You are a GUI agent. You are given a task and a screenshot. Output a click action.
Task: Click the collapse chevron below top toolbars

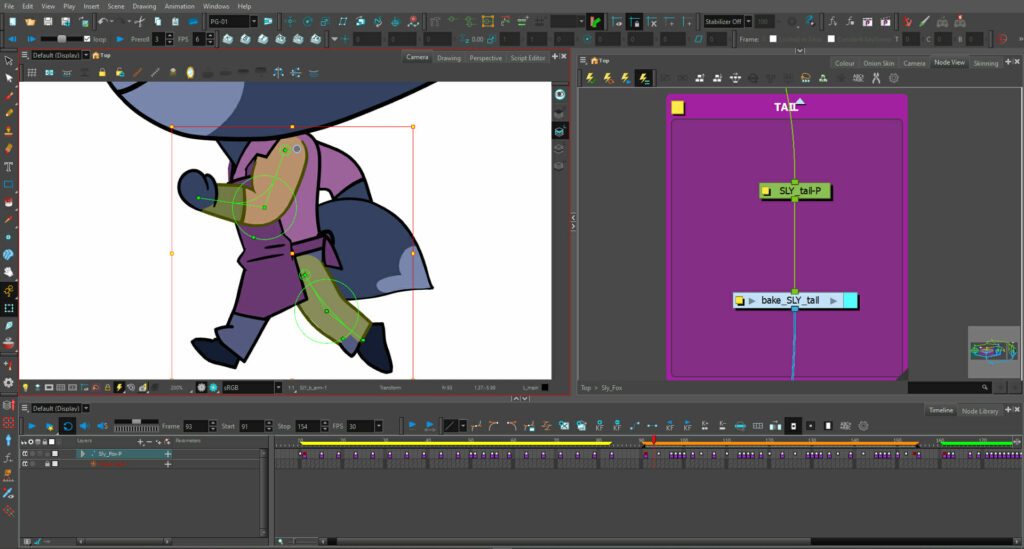800,50
